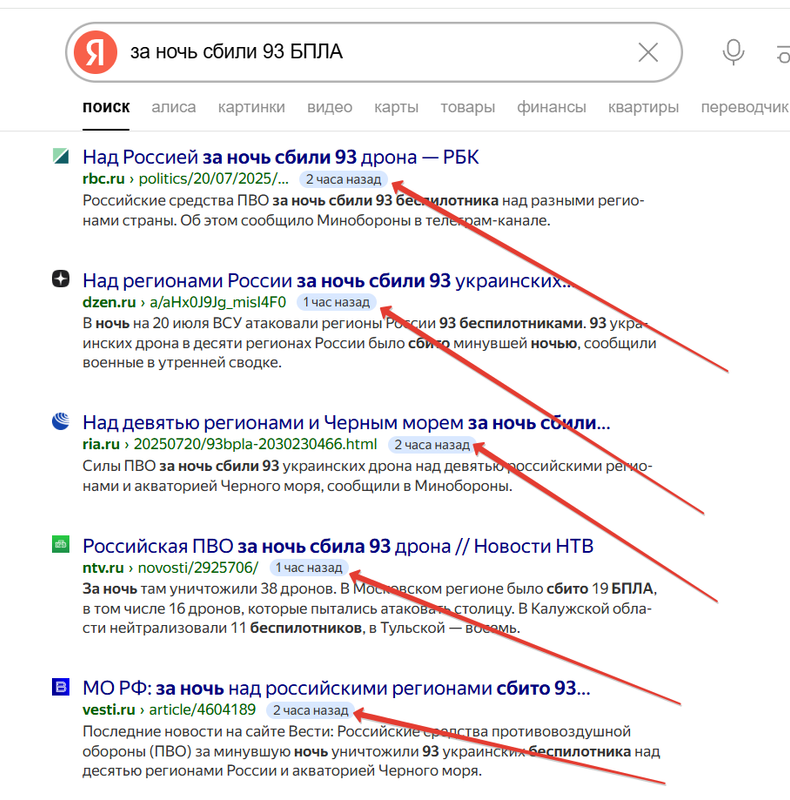Switch to the алиса tab
790x800 pixels.
[x=174, y=107]
